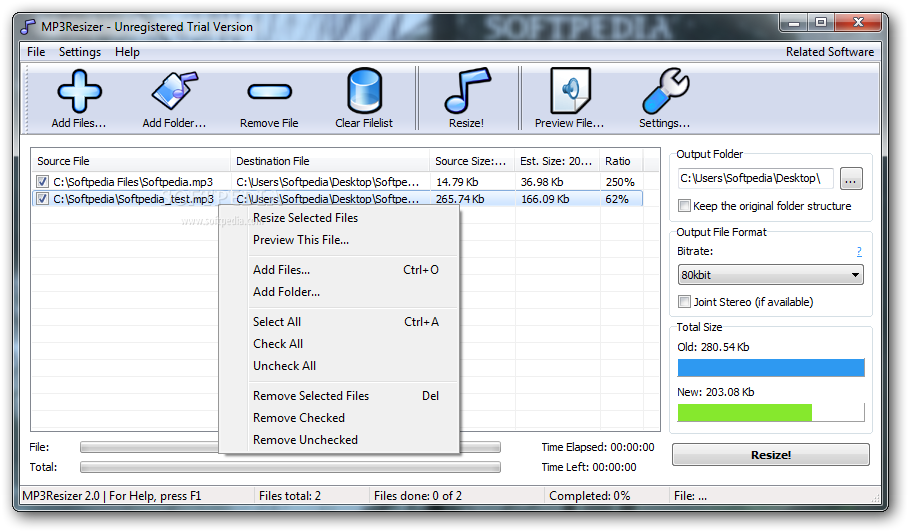Click the 36.98 Kb estimated size cell
The width and height of the screenshot is (909, 532).
542,182
